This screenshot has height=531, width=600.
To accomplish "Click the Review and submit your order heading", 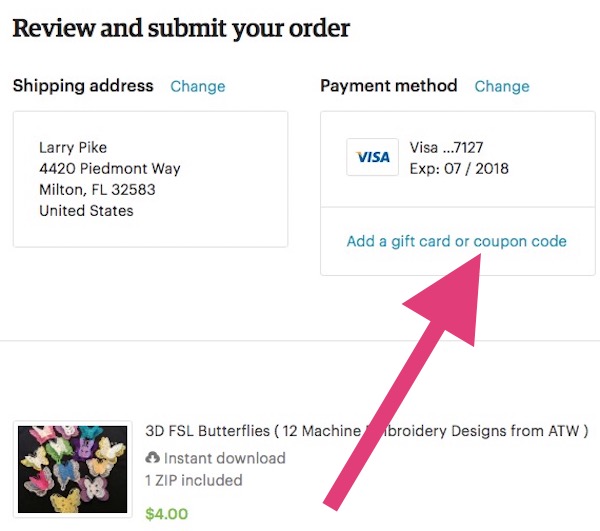I will [181, 28].
